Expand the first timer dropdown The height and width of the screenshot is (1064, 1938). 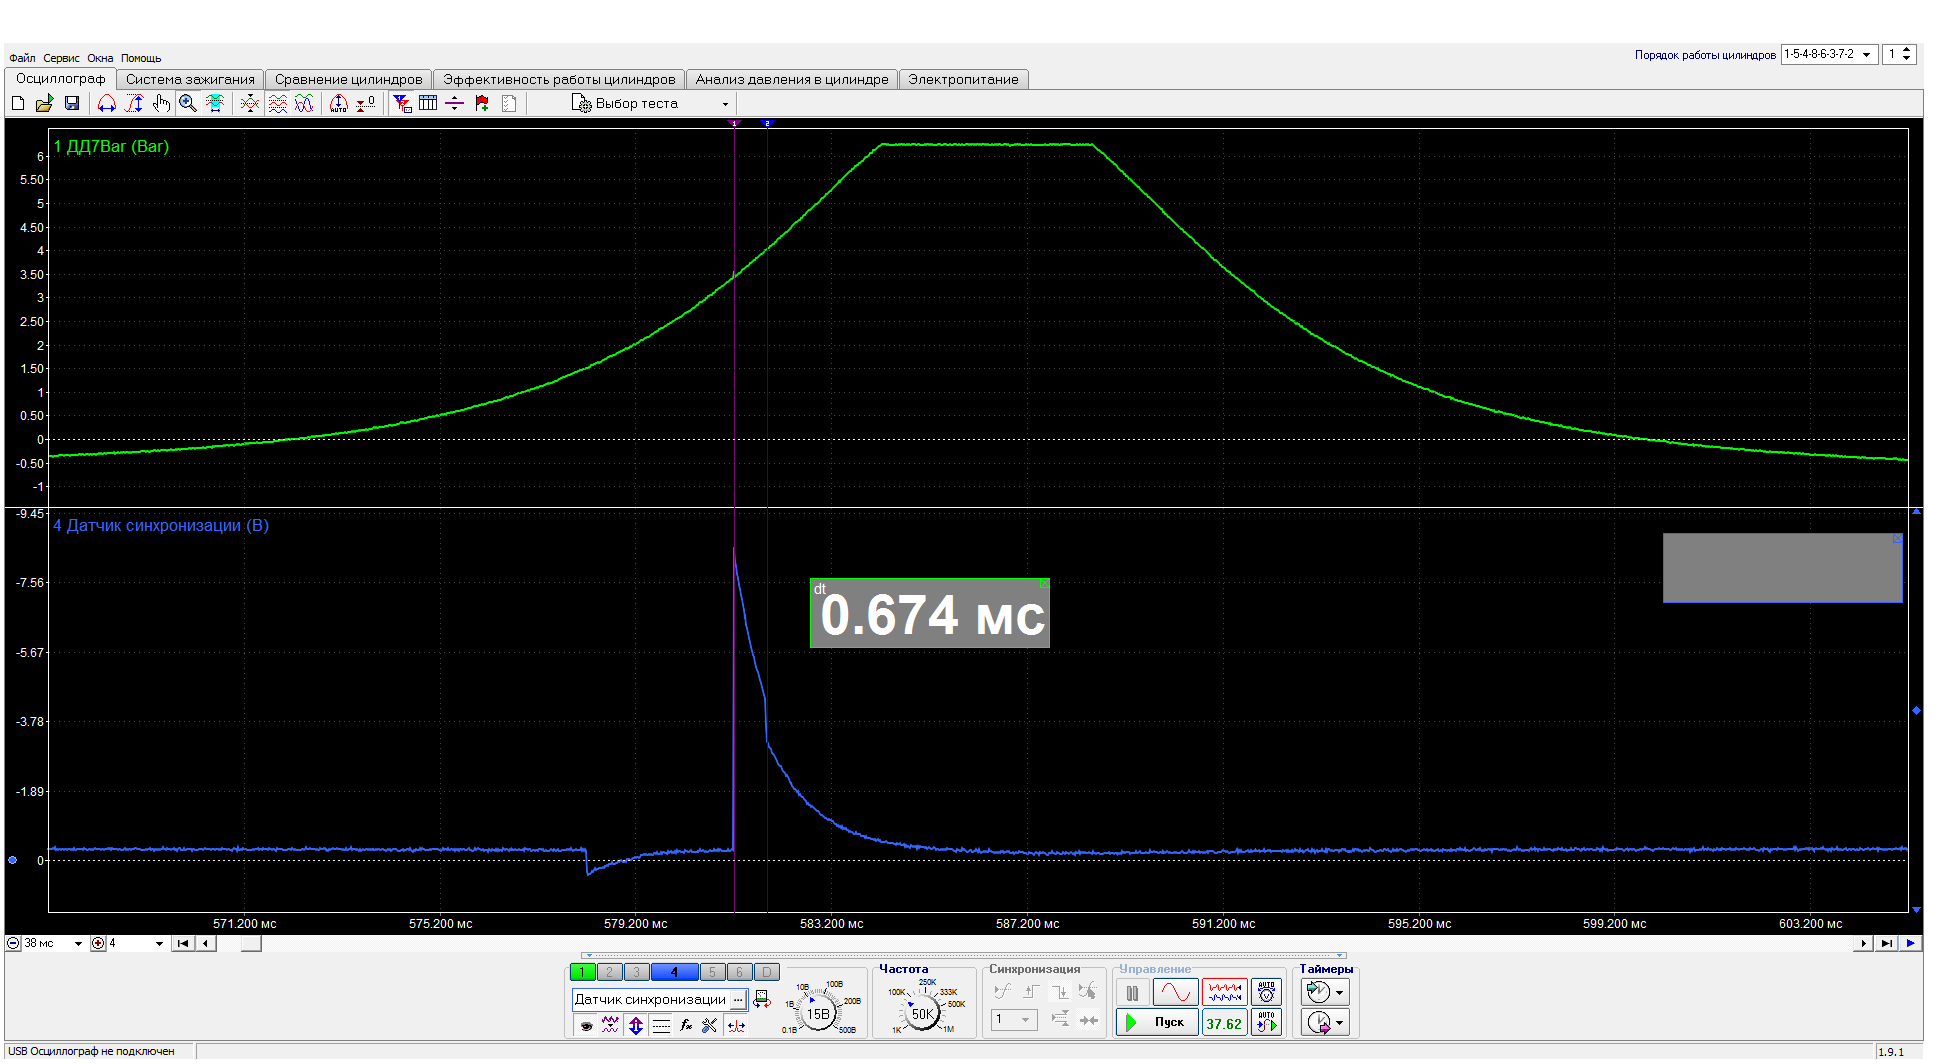[x=1340, y=992]
